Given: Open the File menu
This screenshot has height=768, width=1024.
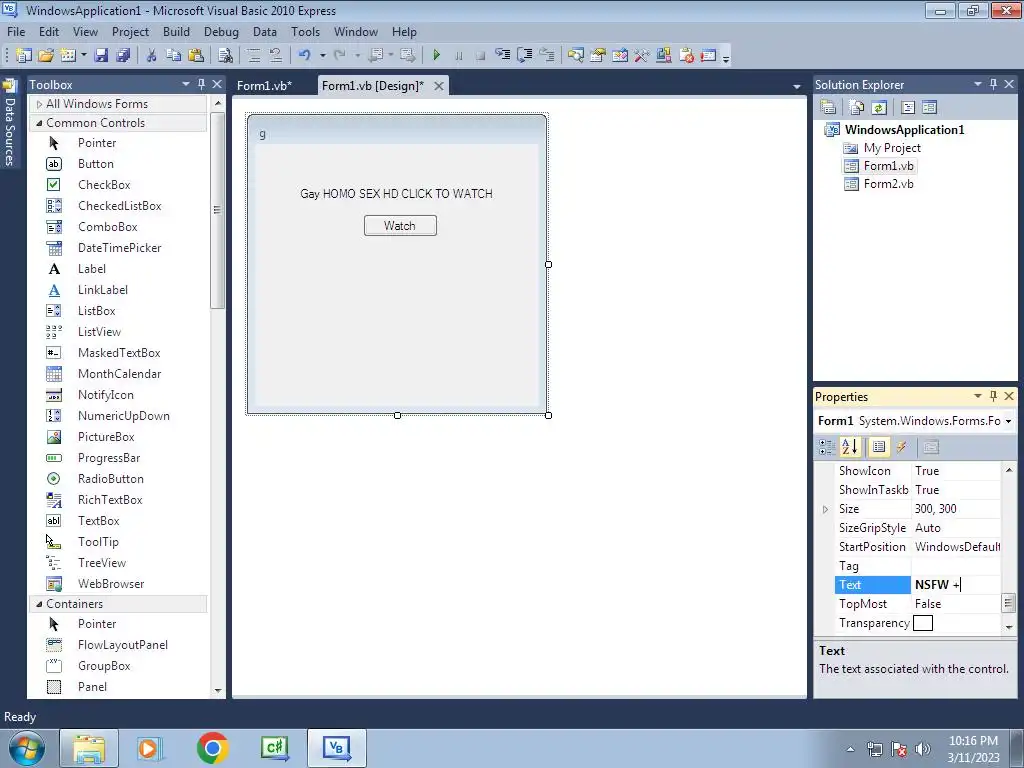Looking at the screenshot, I should click(16, 31).
